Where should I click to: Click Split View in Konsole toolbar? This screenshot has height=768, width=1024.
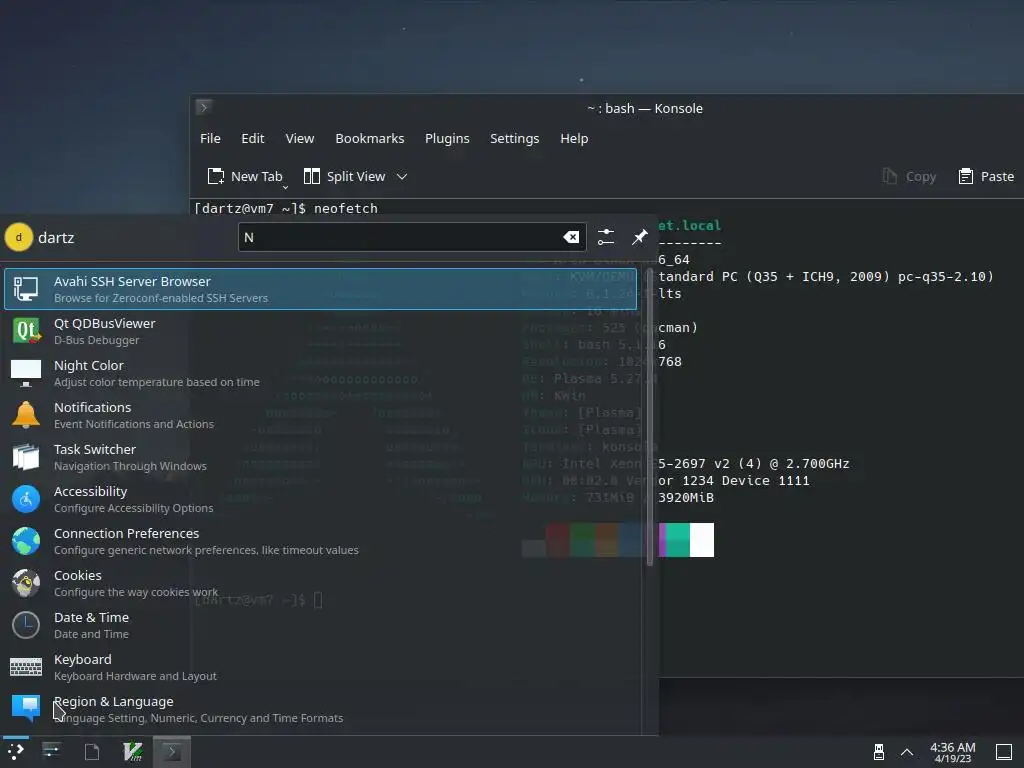coord(345,176)
